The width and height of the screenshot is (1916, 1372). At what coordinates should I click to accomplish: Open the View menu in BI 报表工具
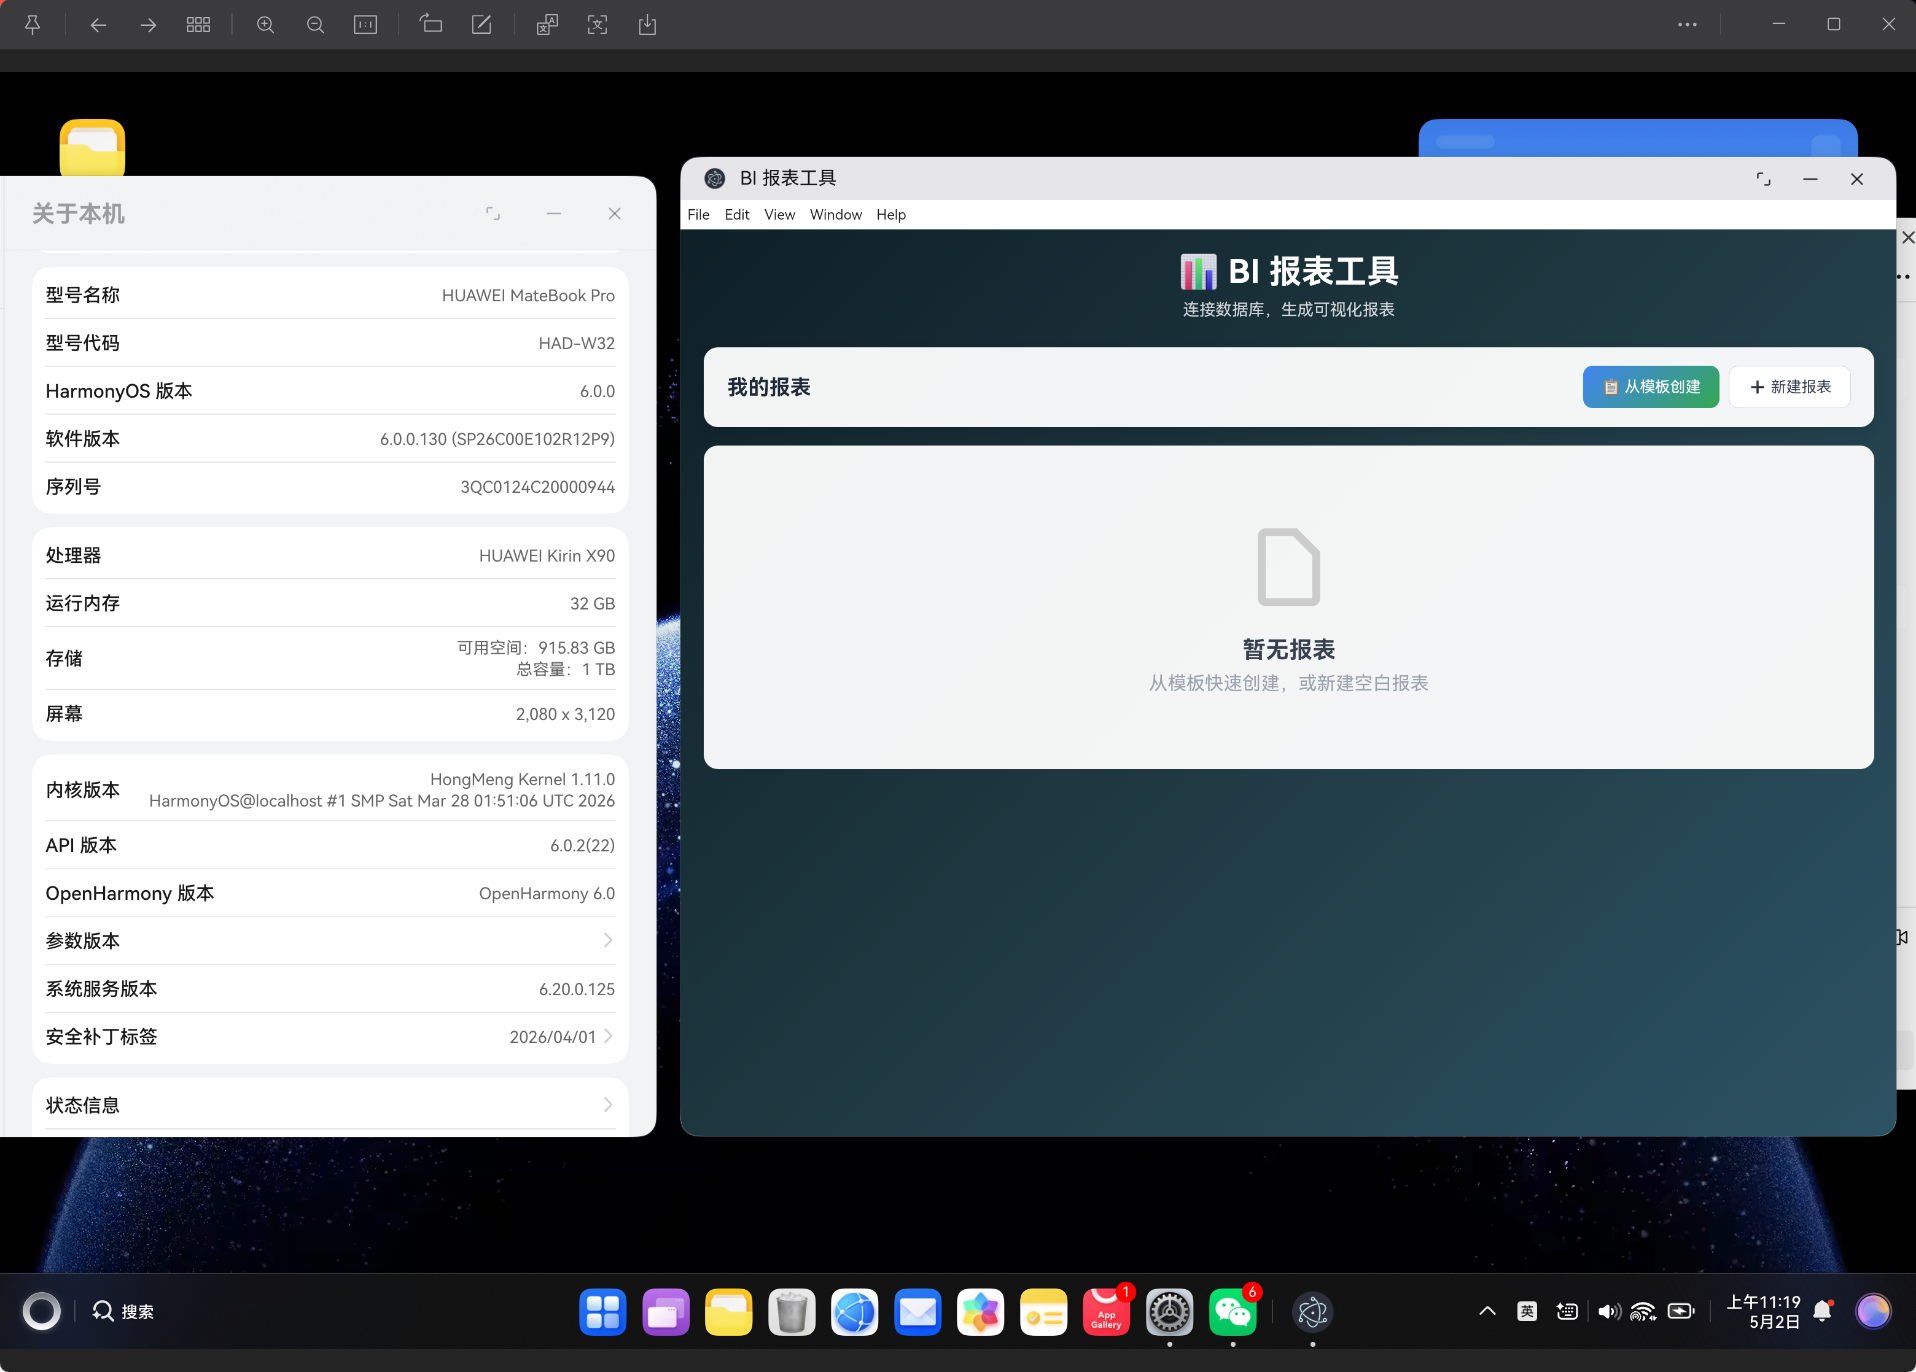pos(779,215)
